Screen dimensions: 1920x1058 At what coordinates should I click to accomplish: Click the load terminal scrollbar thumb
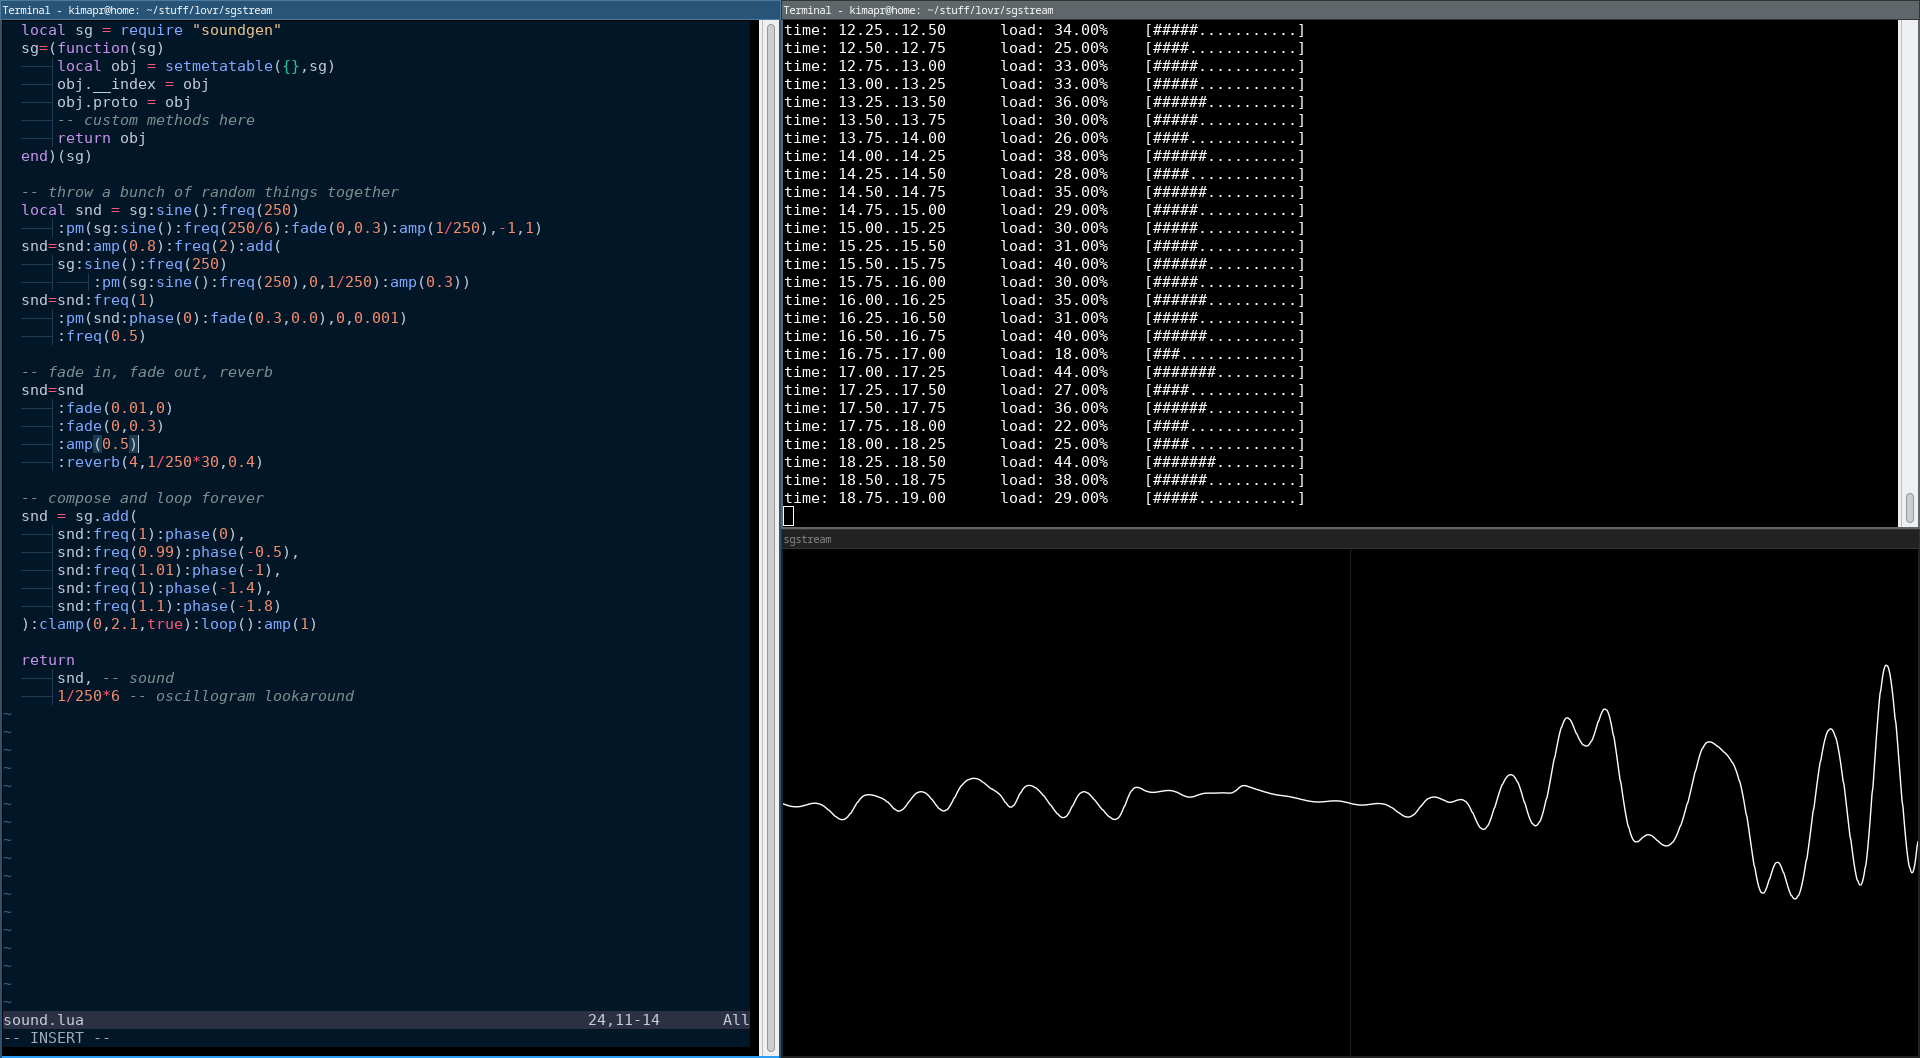point(1909,508)
